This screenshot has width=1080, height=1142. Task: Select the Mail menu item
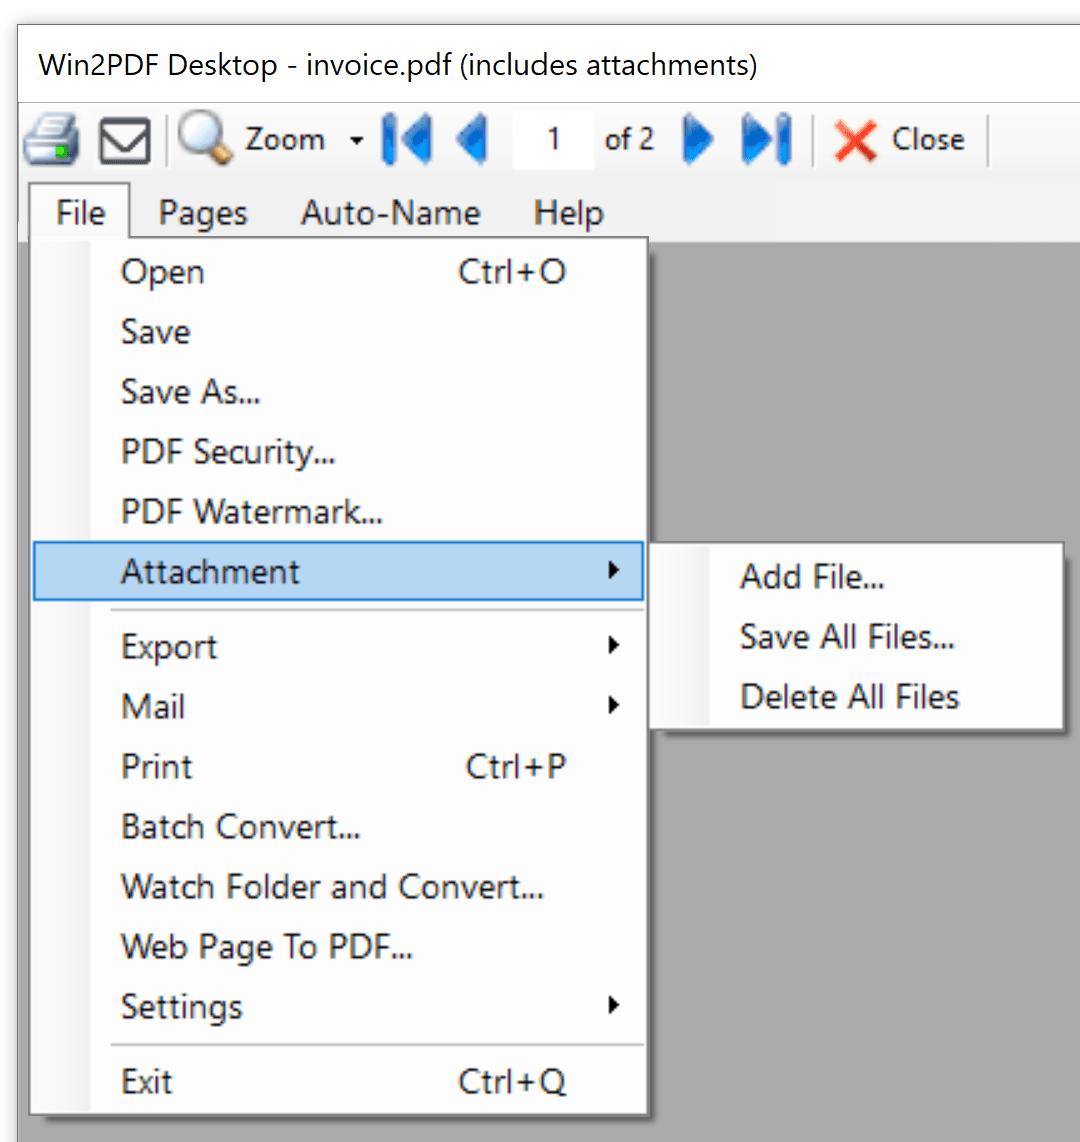(339, 706)
